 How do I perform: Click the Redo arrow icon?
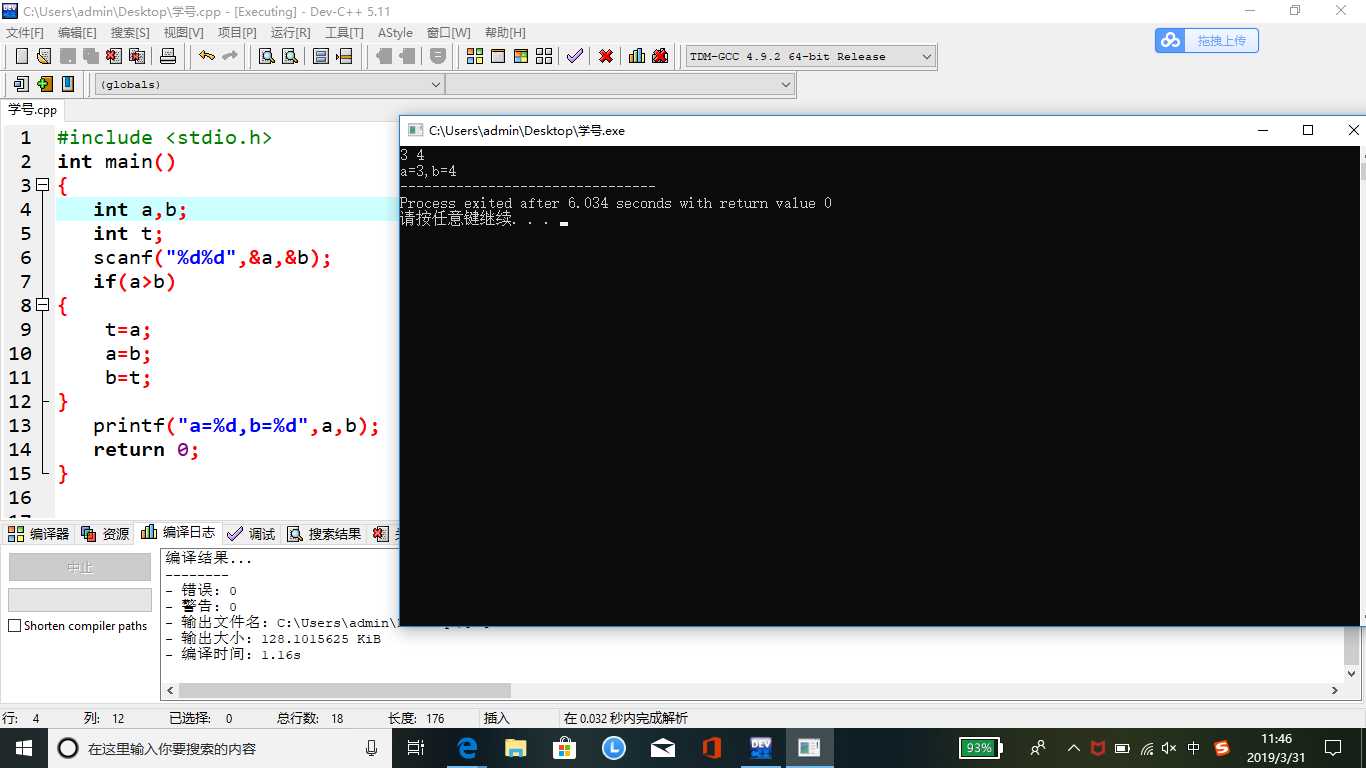(x=230, y=56)
